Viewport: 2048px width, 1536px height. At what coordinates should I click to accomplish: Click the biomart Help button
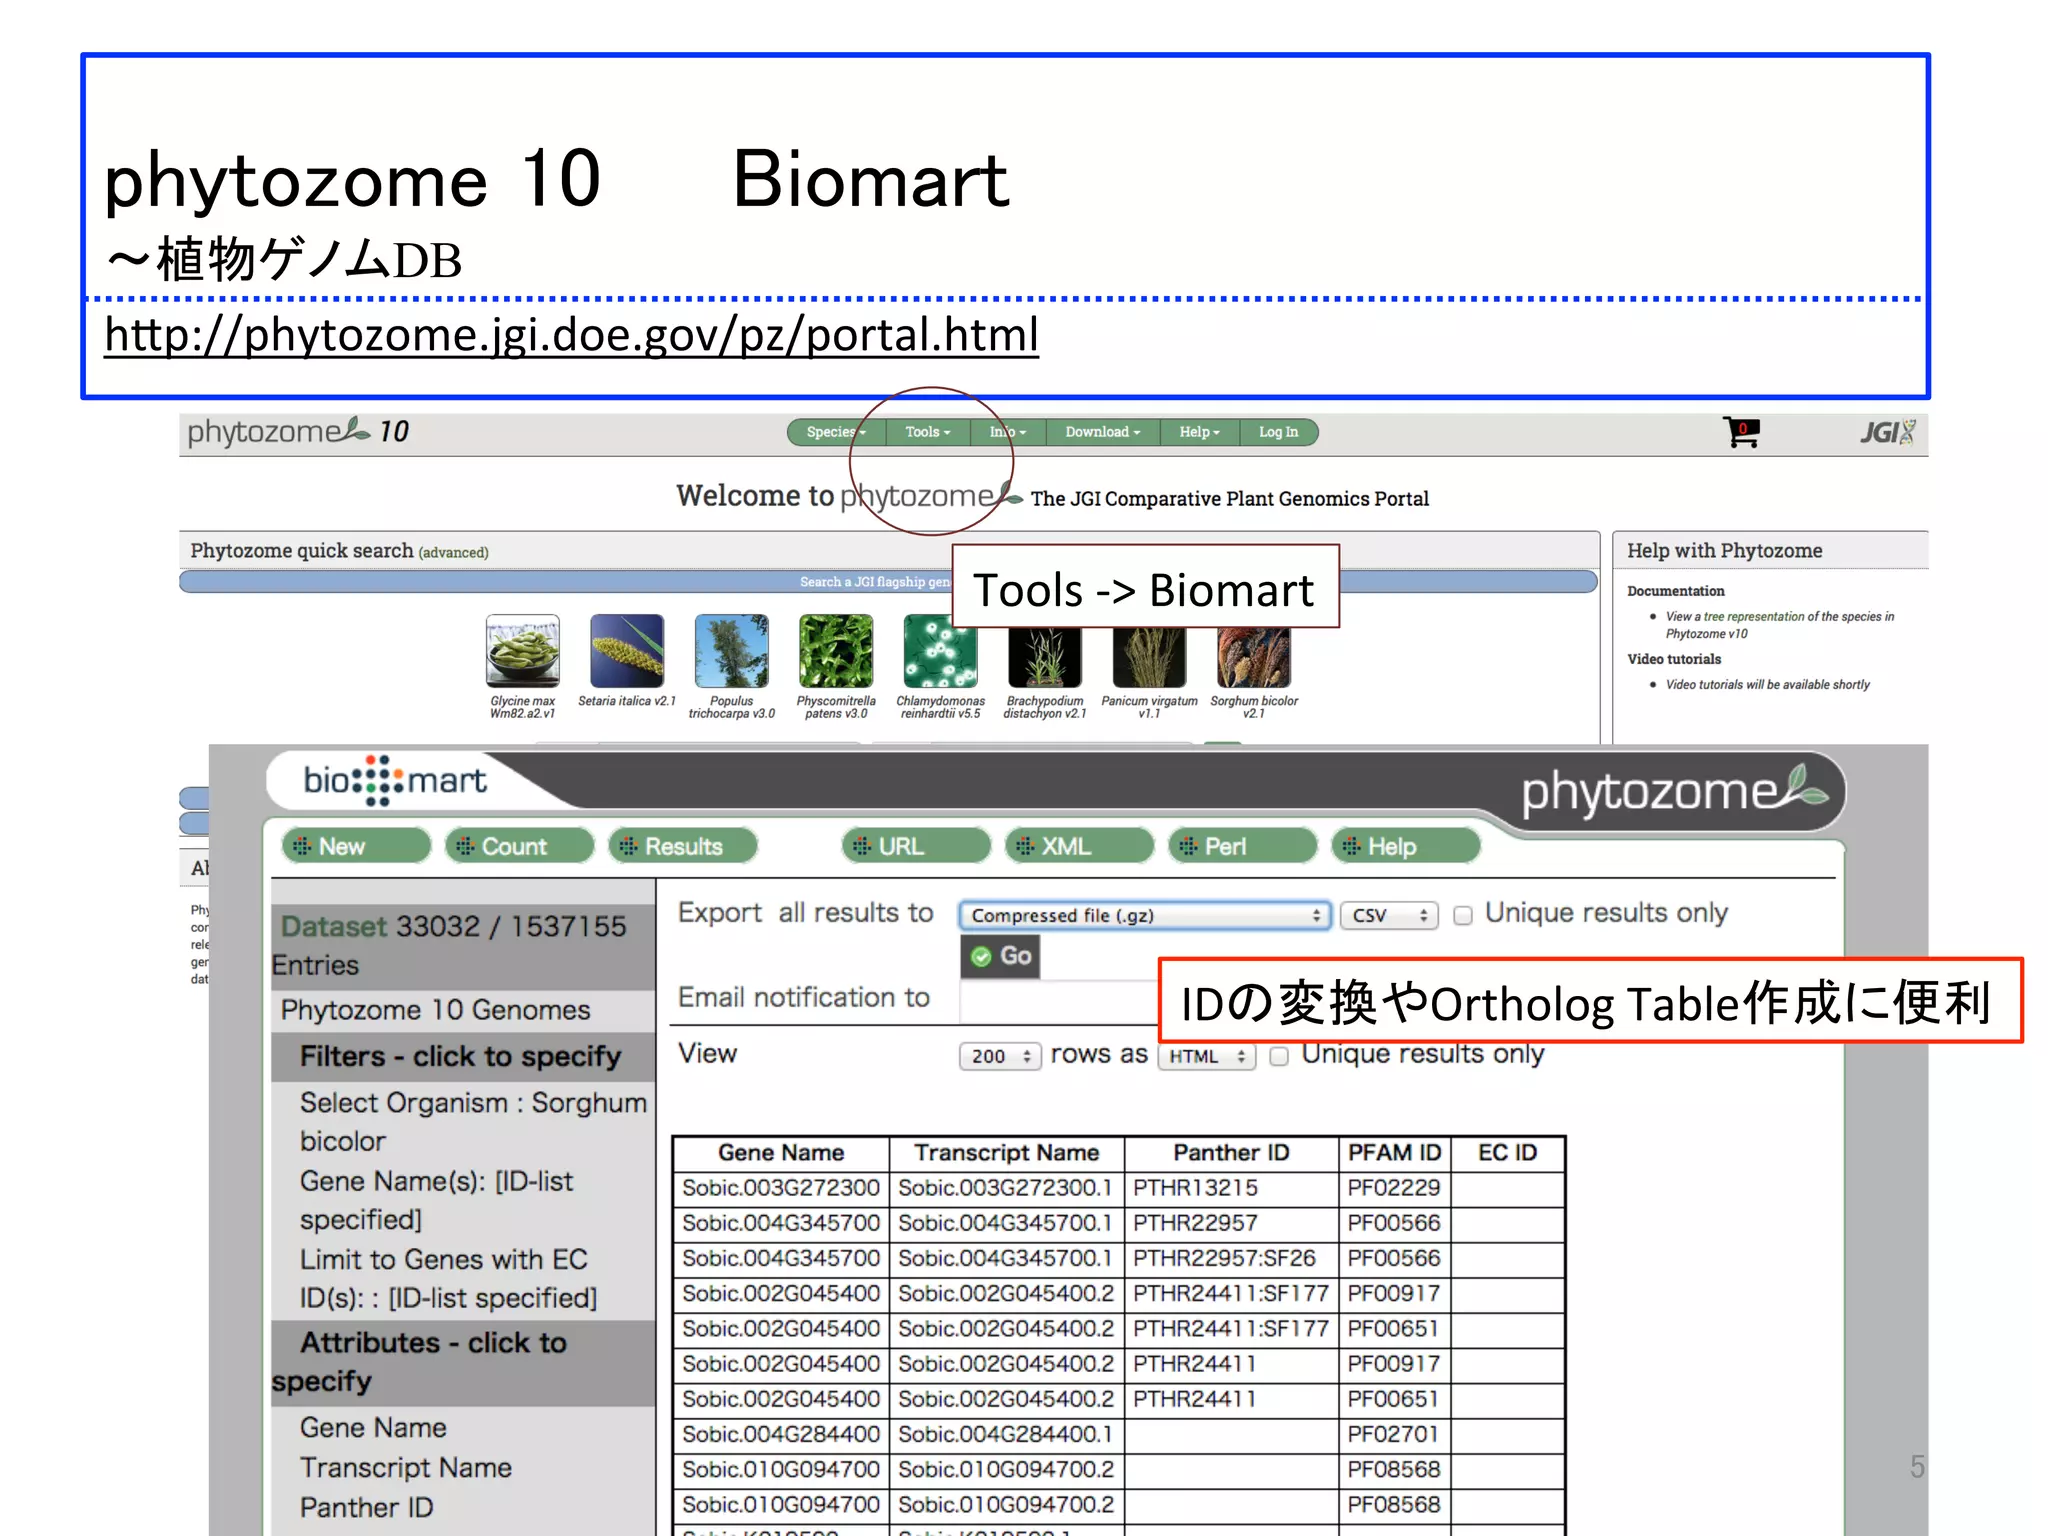1406,846
